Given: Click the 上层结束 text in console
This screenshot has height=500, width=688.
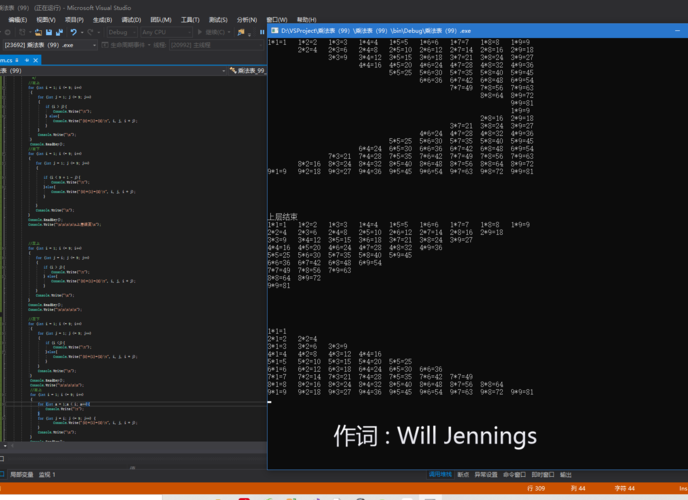Looking at the screenshot, I should [x=283, y=217].
